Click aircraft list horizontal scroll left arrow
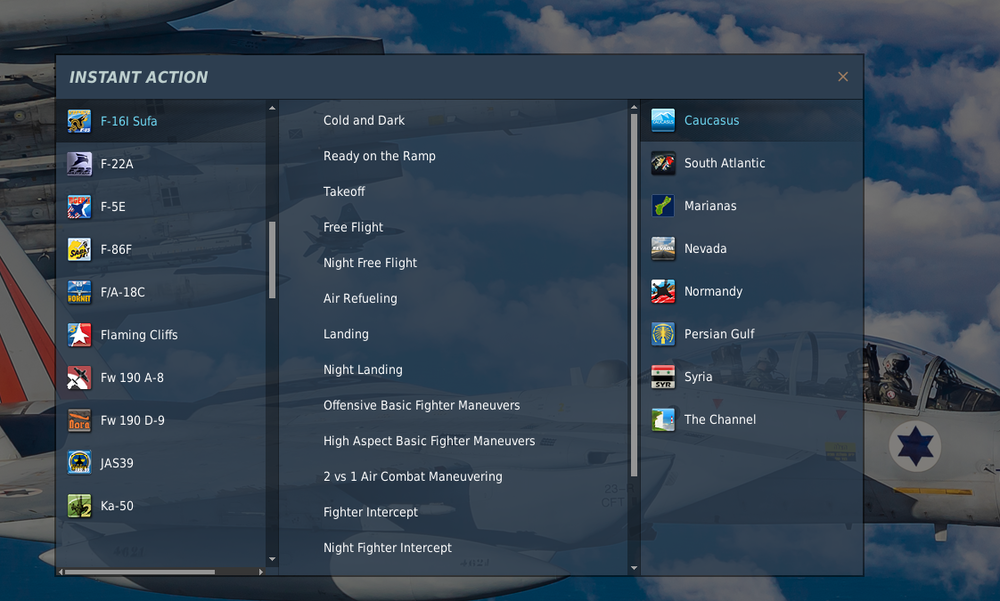This screenshot has height=601, width=1000. [x=61, y=572]
